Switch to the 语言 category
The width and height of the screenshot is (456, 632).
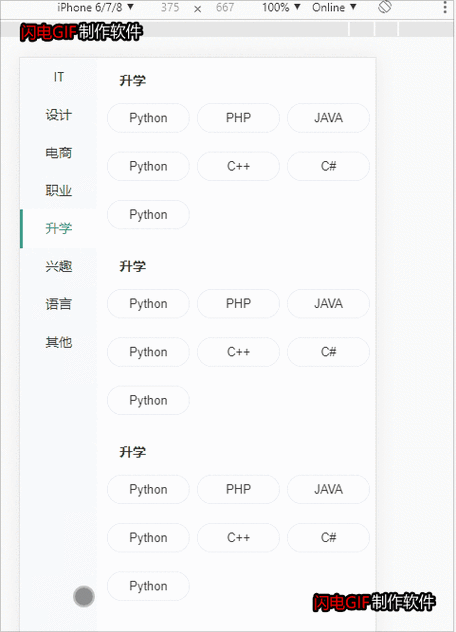[58, 304]
